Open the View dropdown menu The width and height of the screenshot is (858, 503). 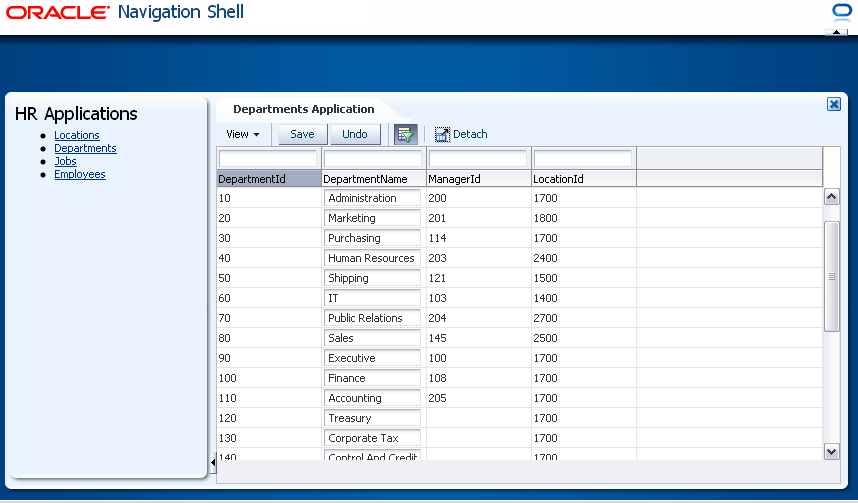243,135
